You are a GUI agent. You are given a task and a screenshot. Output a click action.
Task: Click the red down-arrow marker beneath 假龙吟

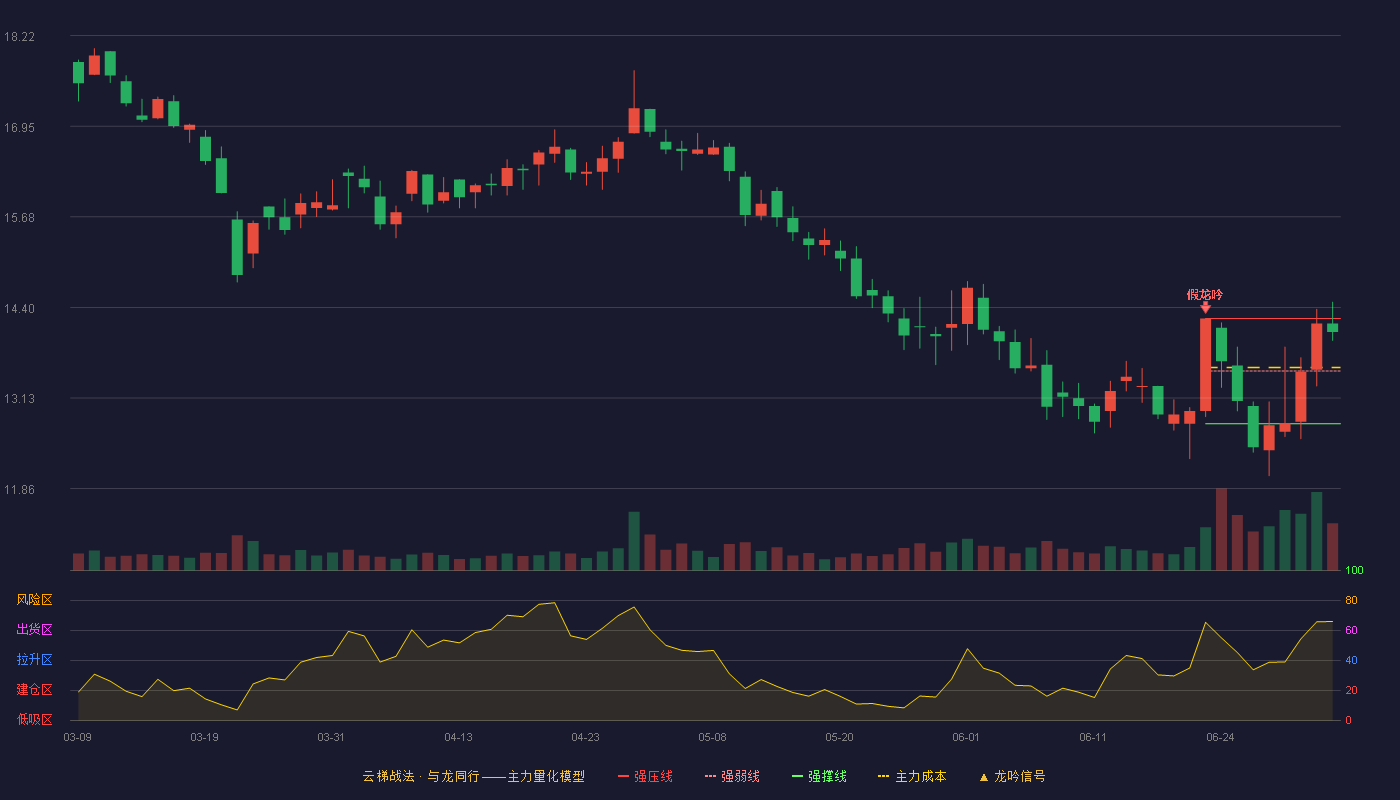pyautogui.click(x=1205, y=308)
